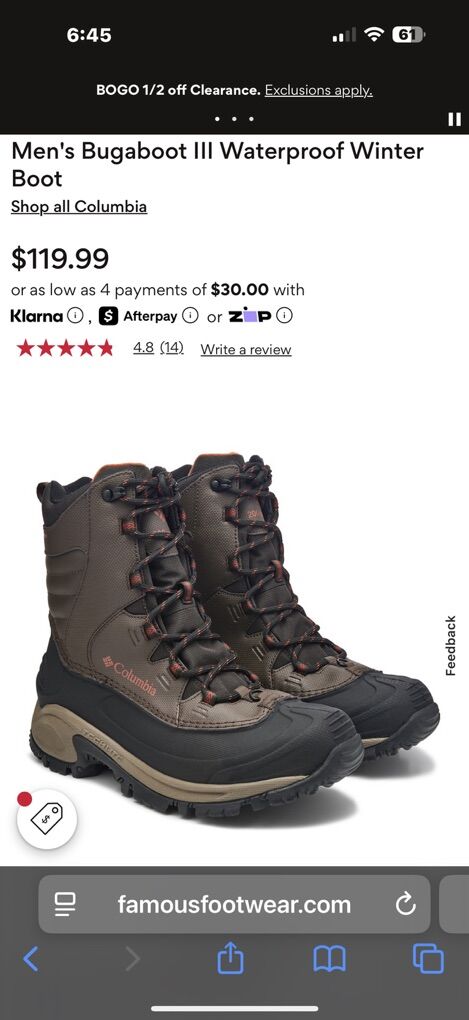Tap the price tag deals bubble
This screenshot has height=1020, width=469.
click(47, 818)
